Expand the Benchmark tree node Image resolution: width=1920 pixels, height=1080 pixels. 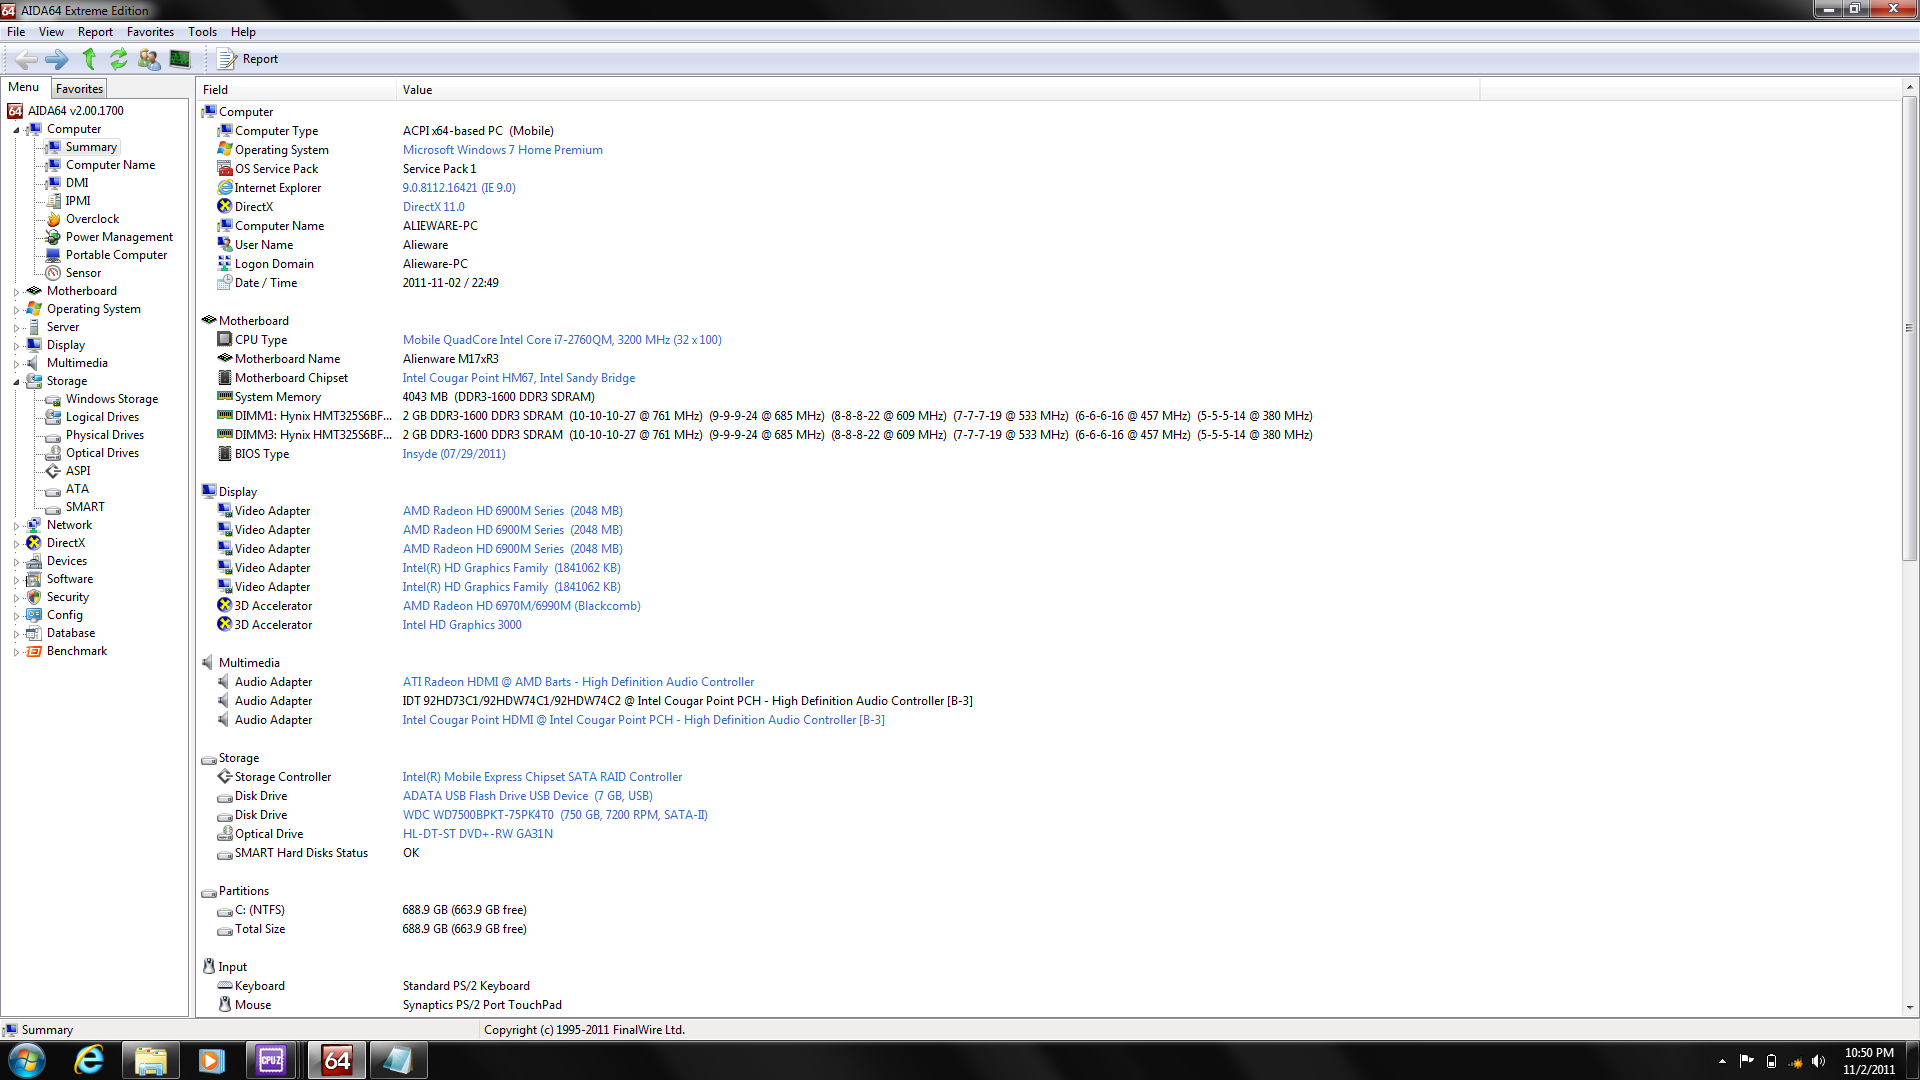(16, 652)
